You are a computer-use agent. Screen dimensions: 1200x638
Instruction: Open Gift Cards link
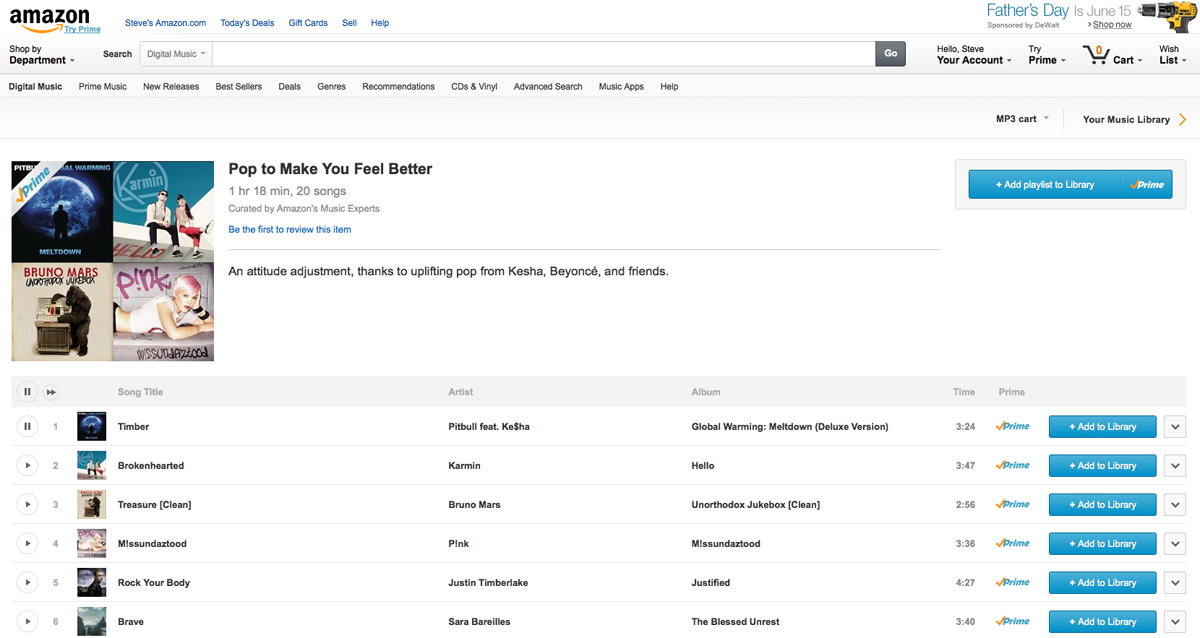tap(308, 23)
